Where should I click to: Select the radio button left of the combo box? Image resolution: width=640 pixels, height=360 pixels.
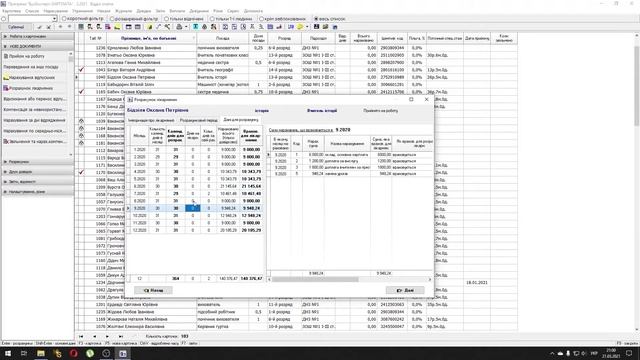tap(4, 19)
